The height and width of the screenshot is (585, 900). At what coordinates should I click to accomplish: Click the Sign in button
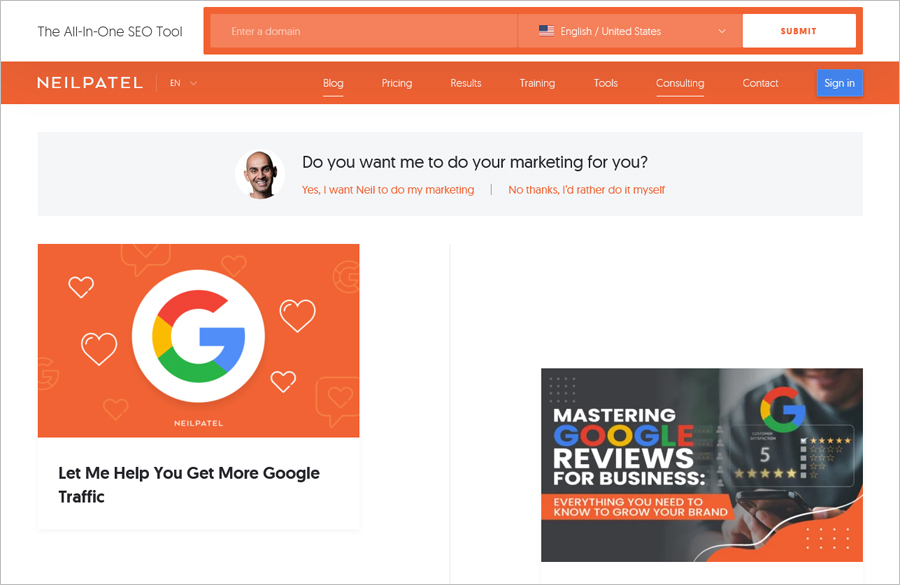point(839,83)
